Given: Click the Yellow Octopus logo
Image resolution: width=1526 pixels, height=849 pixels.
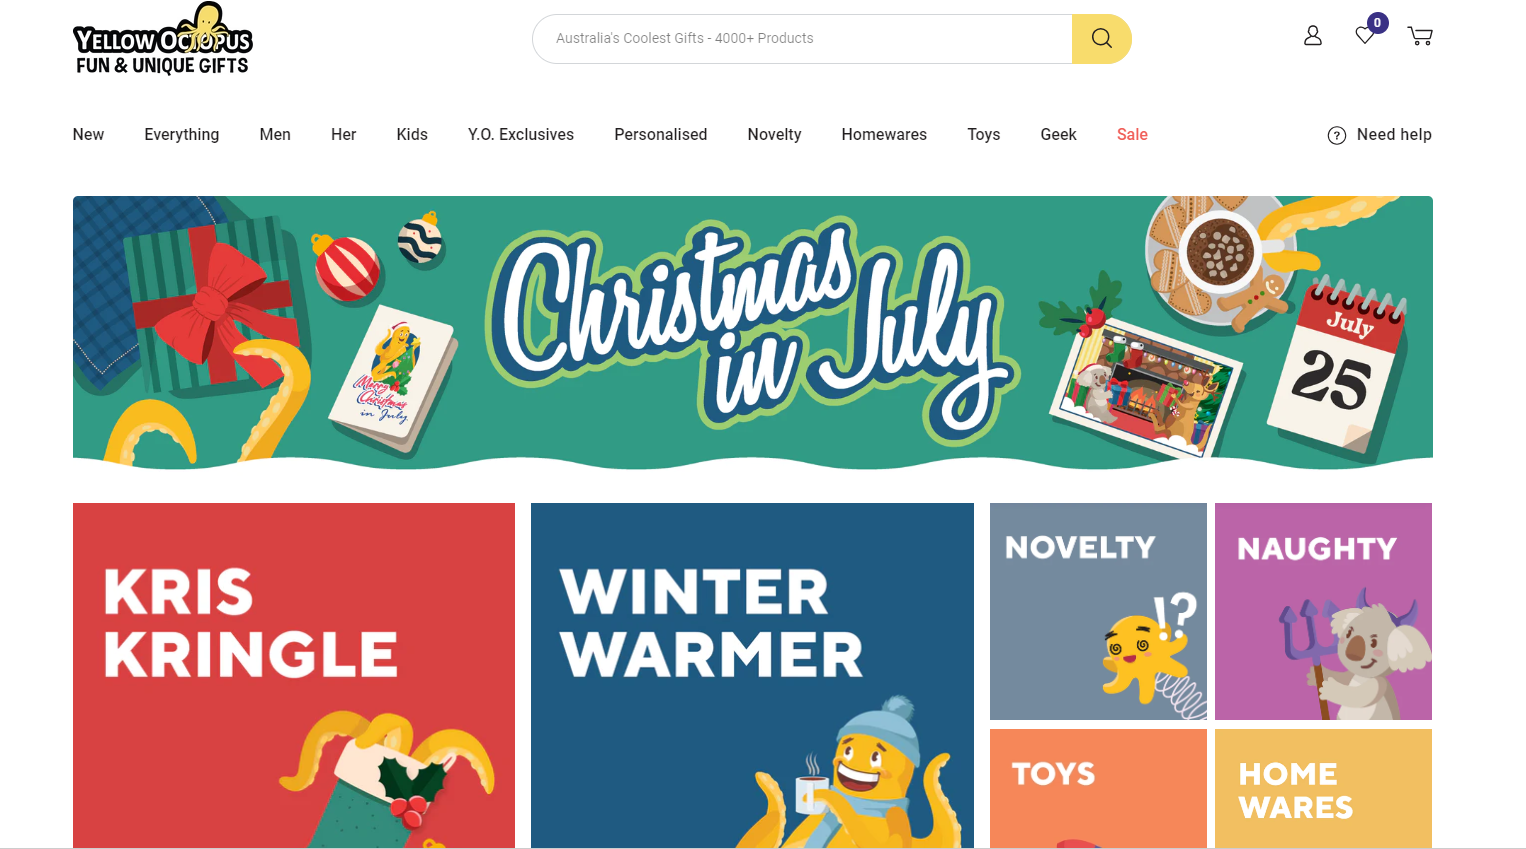Looking at the screenshot, I should (162, 40).
